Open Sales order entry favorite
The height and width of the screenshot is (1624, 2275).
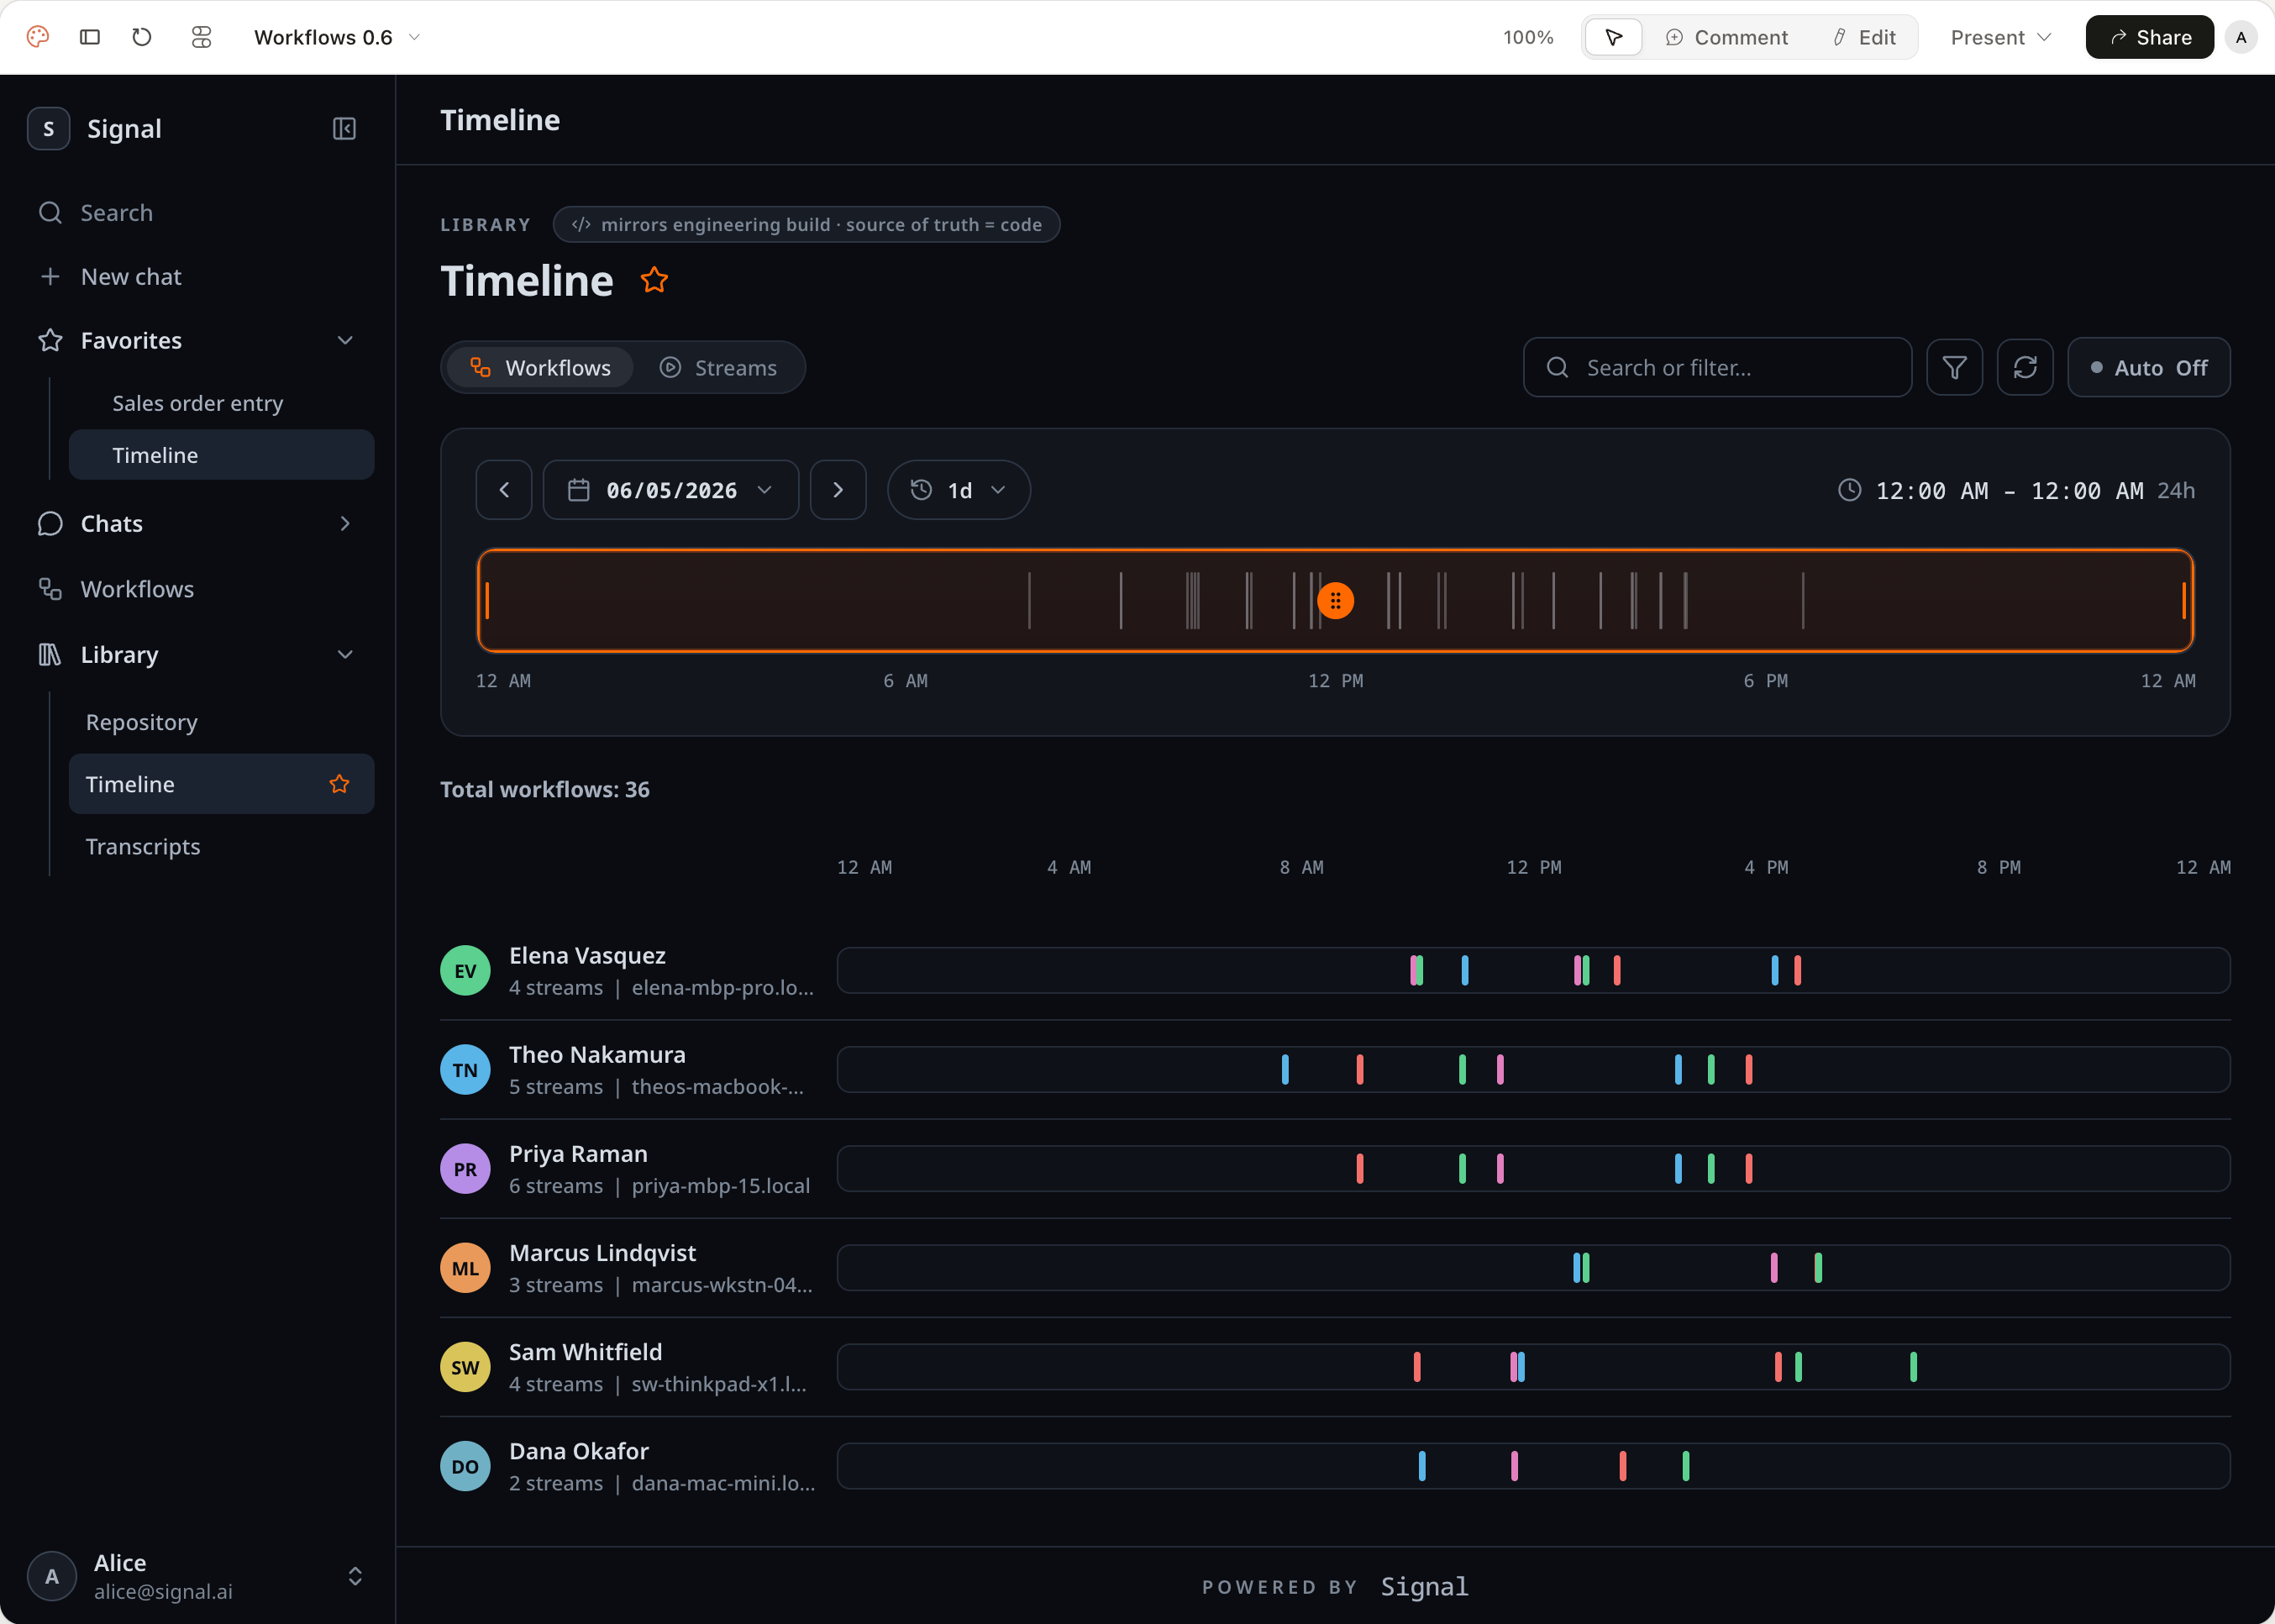click(198, 403)
